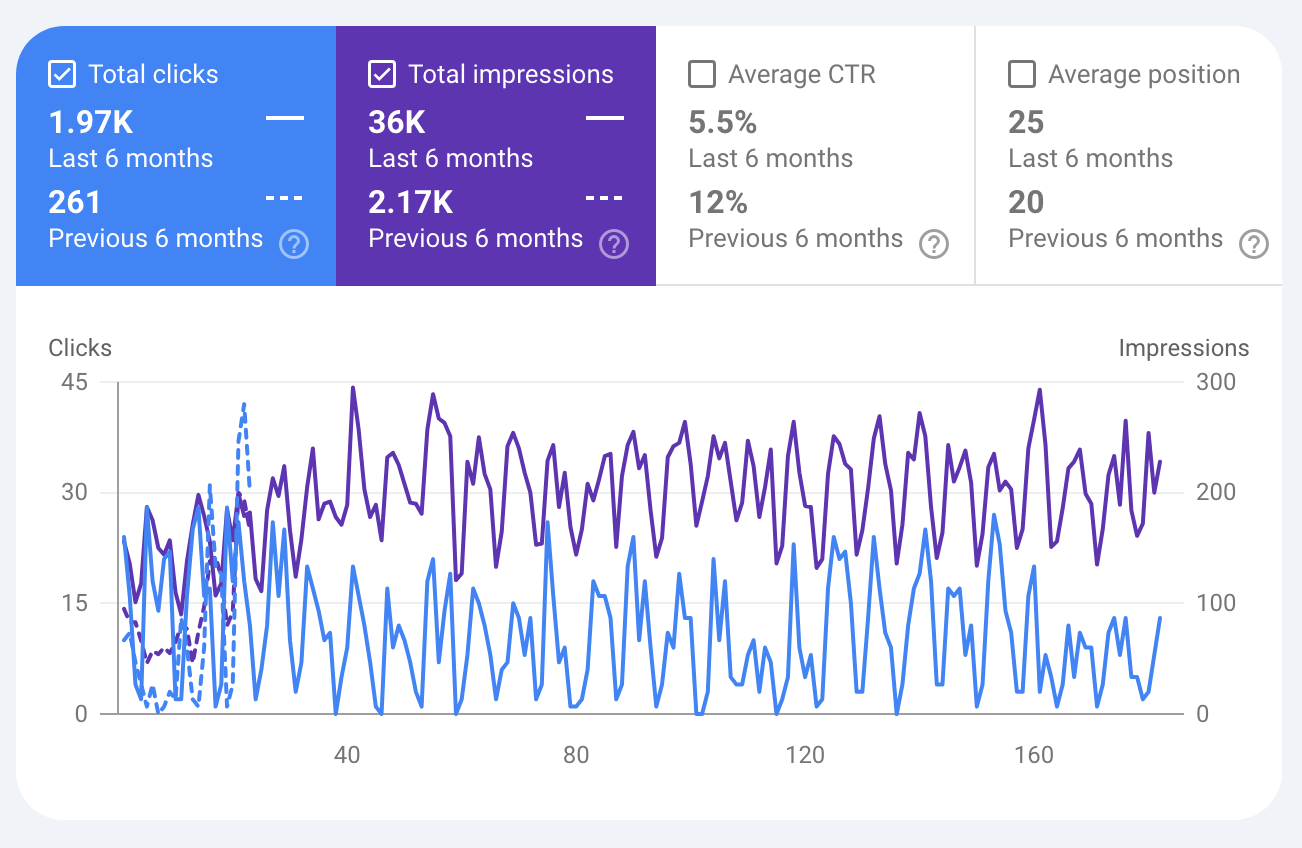This screenshot has width=1302, height=848.
Task: Open help icon in Total impressions card
Action: pos(613,244)
